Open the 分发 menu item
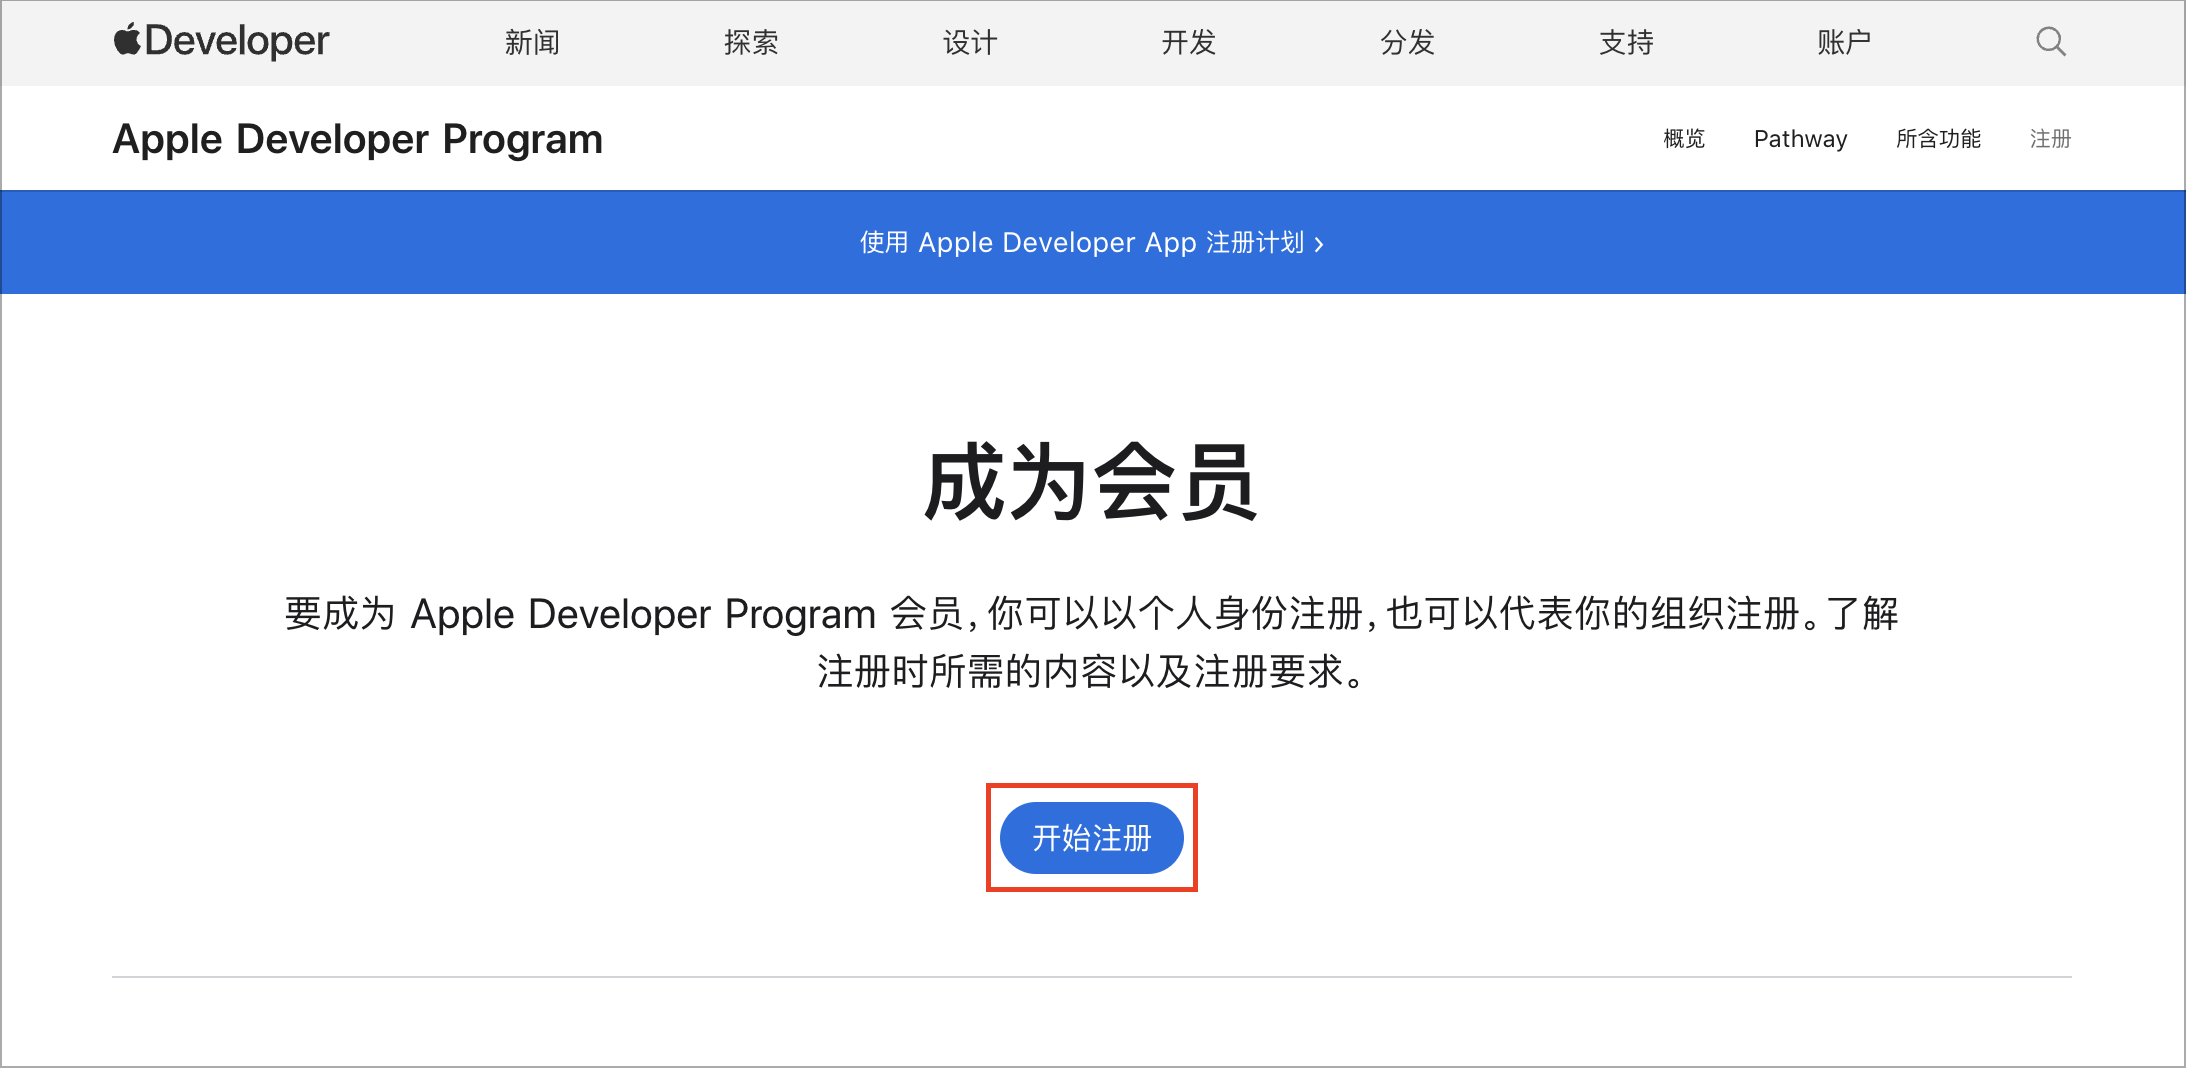The height and width of the screenshot is (1068, 2186). tap(1408, 42)
